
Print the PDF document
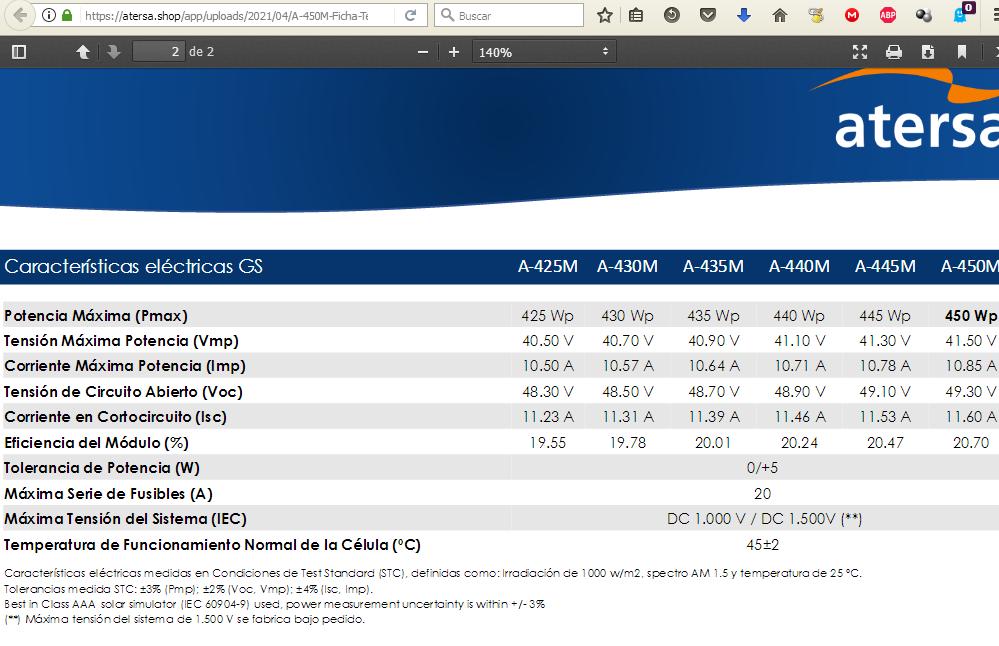[x=894, y=52]
